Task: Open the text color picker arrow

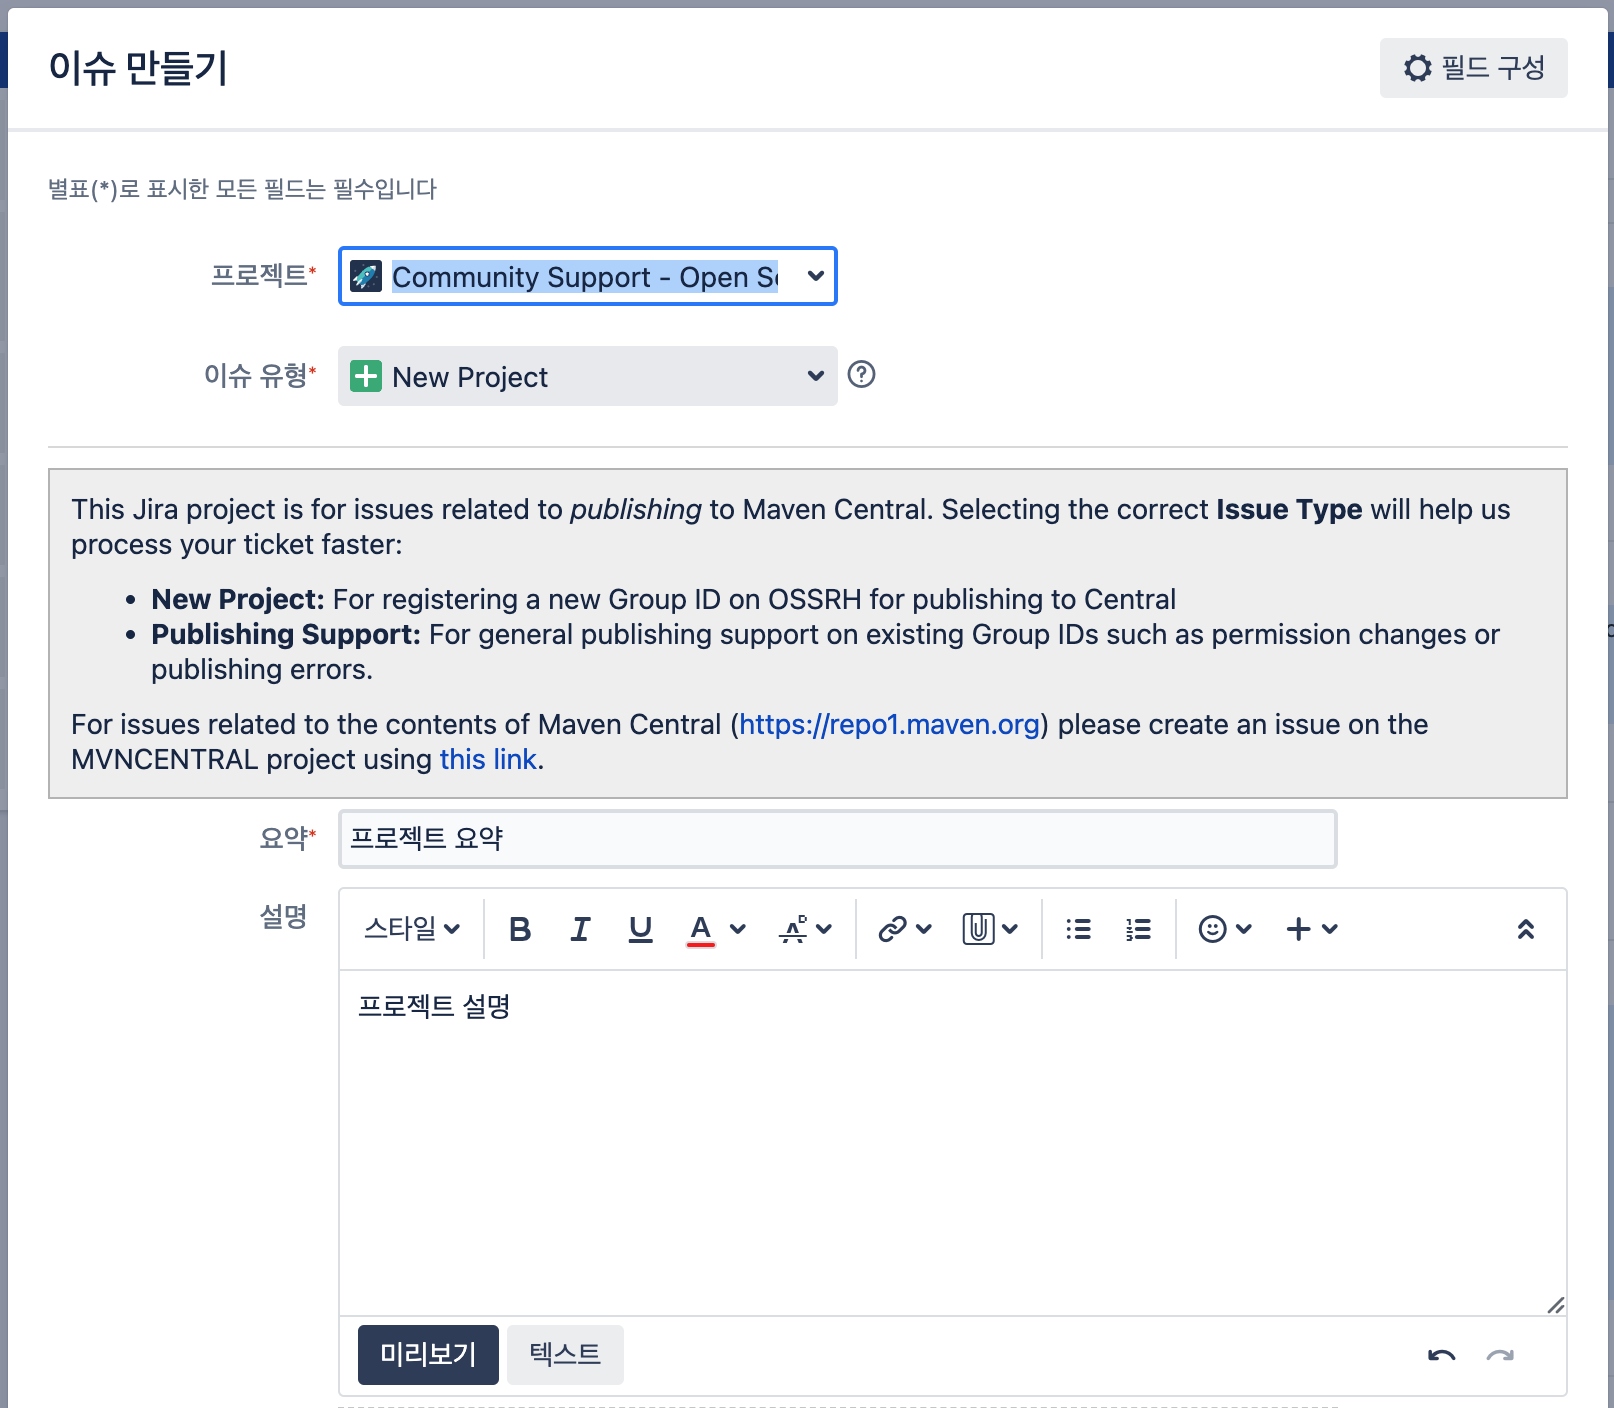Action: point(738,929)
